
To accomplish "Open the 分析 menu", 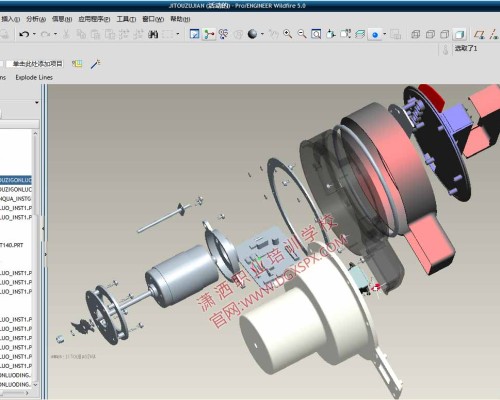I will (x=36, y=19).
